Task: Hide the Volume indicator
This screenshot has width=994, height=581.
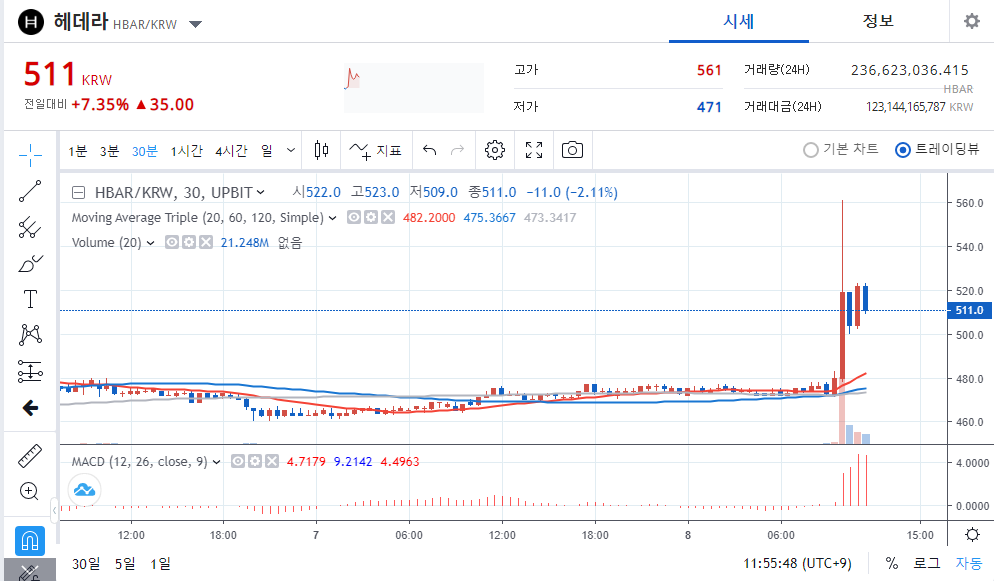Action: point(172,242)
